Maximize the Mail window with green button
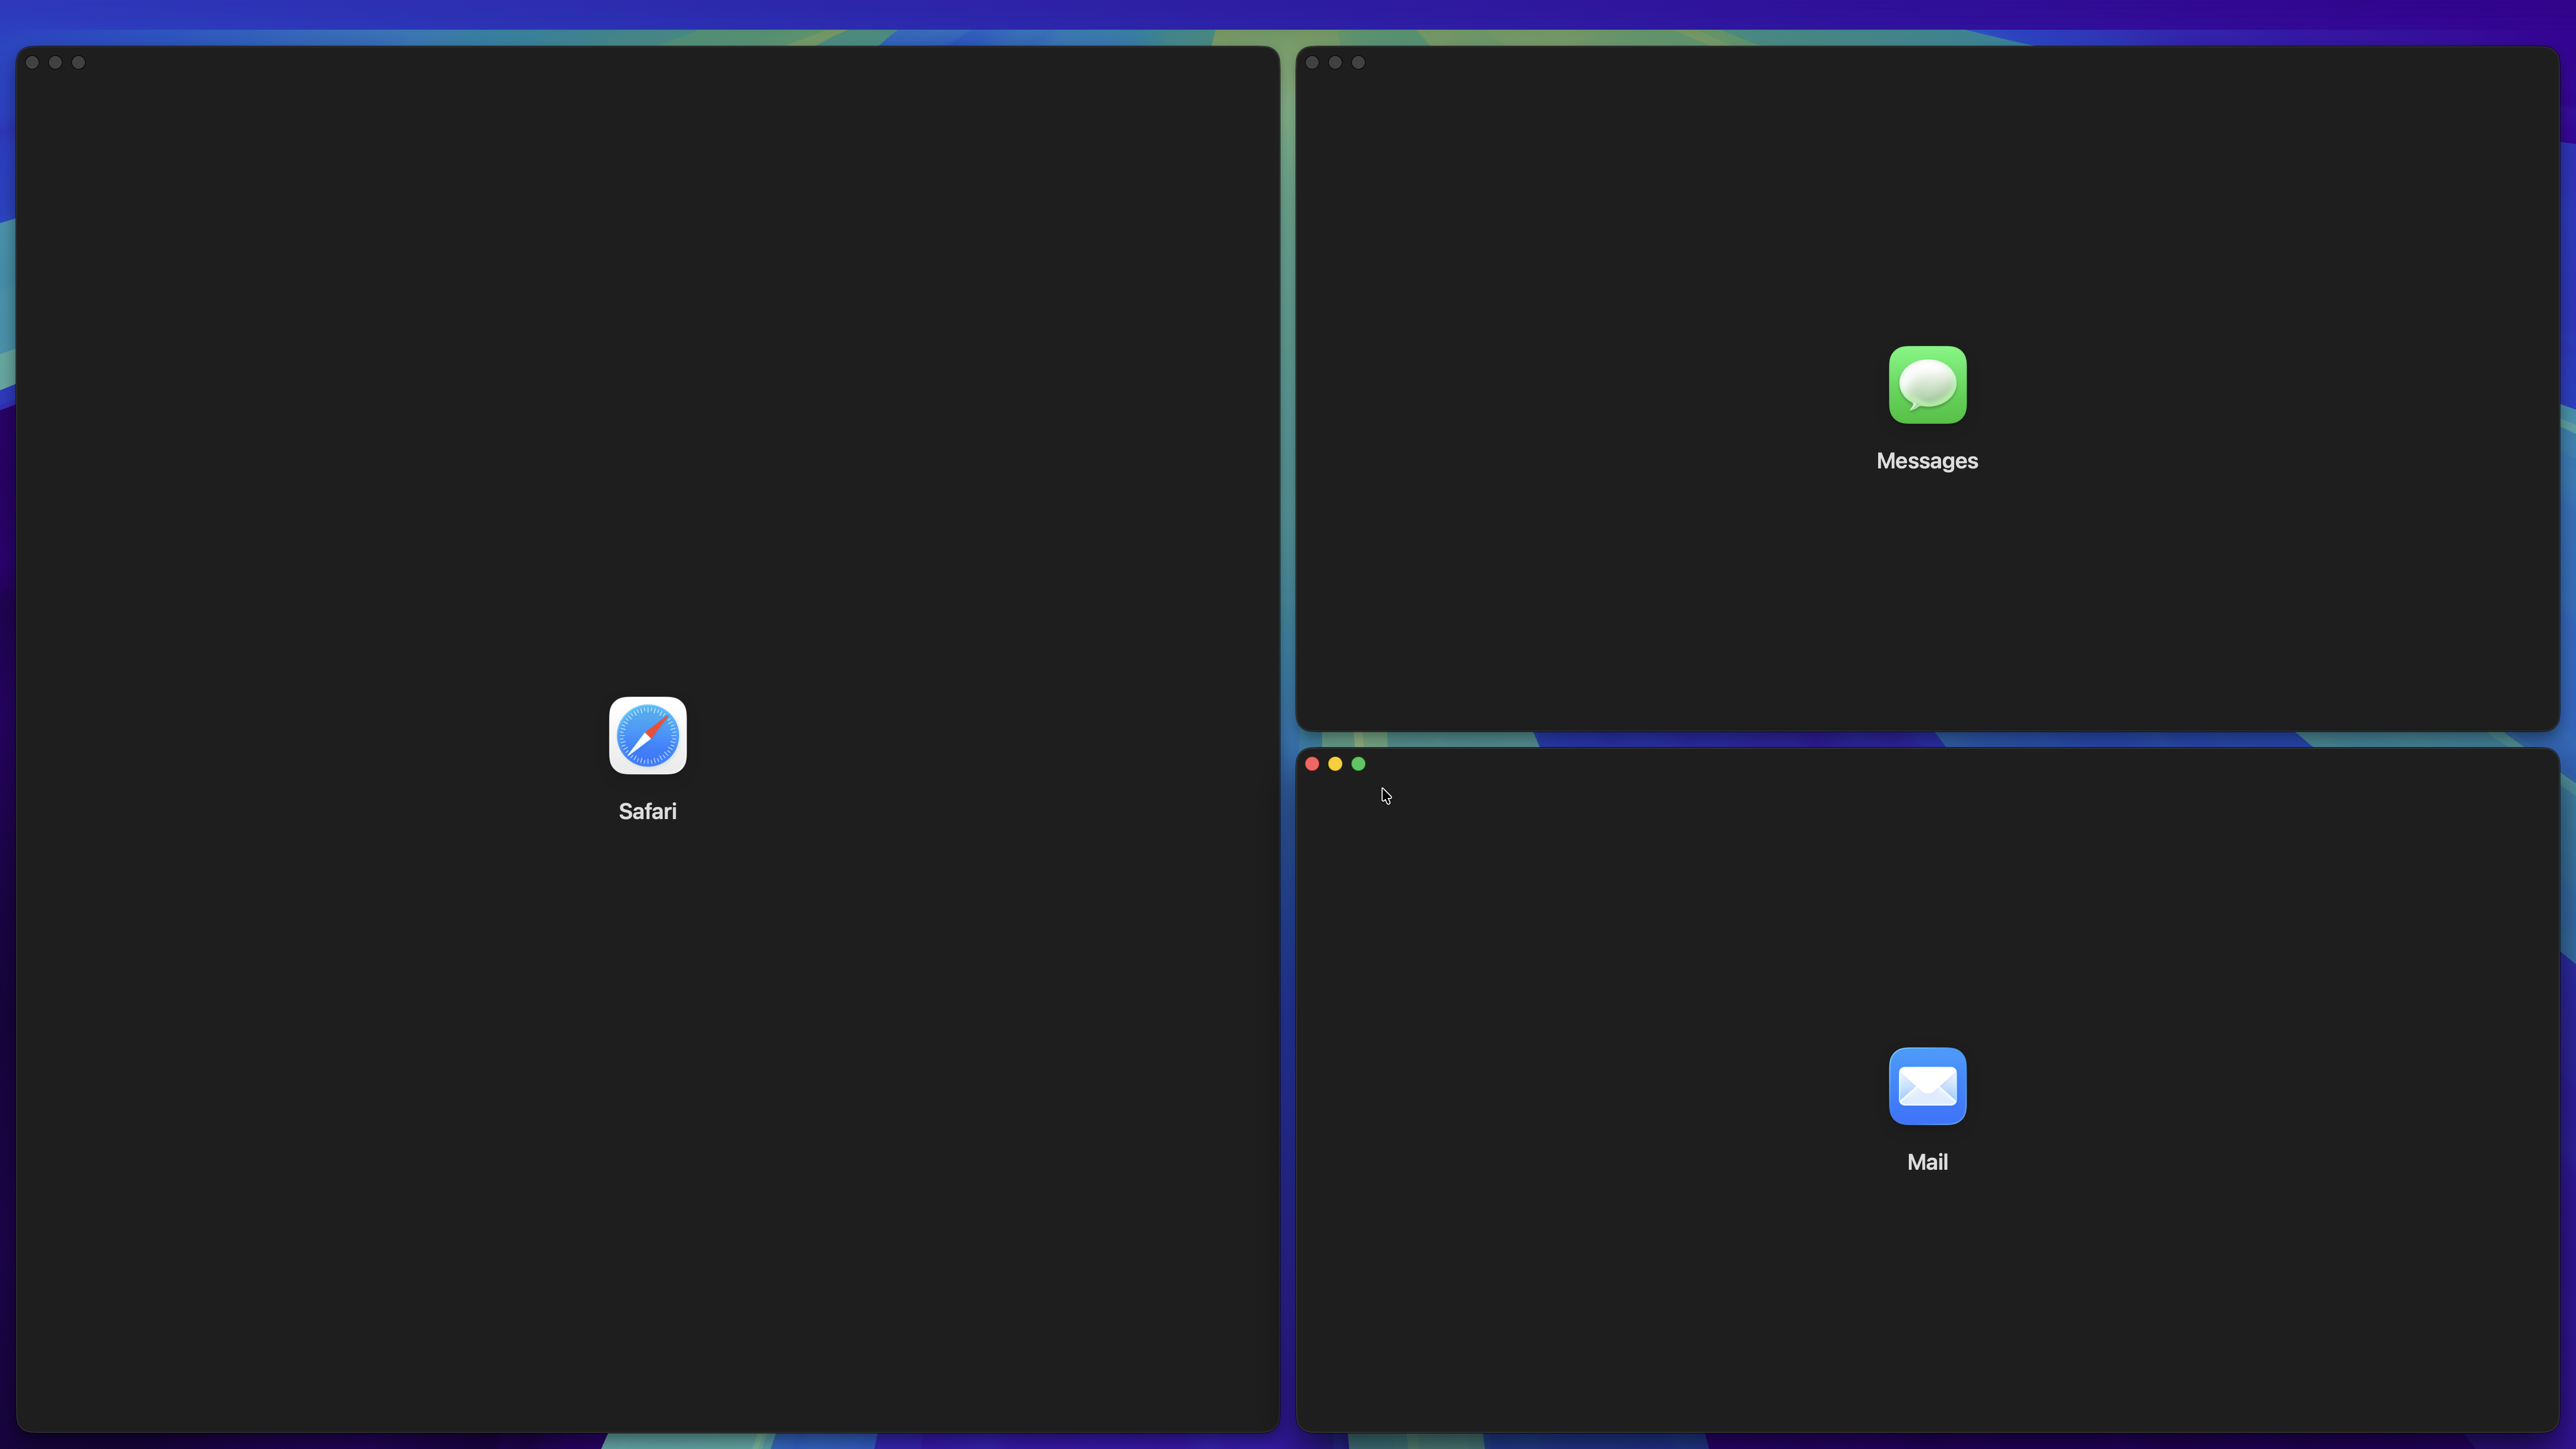This screenshot has height=1449, width=2576. 1358,764
